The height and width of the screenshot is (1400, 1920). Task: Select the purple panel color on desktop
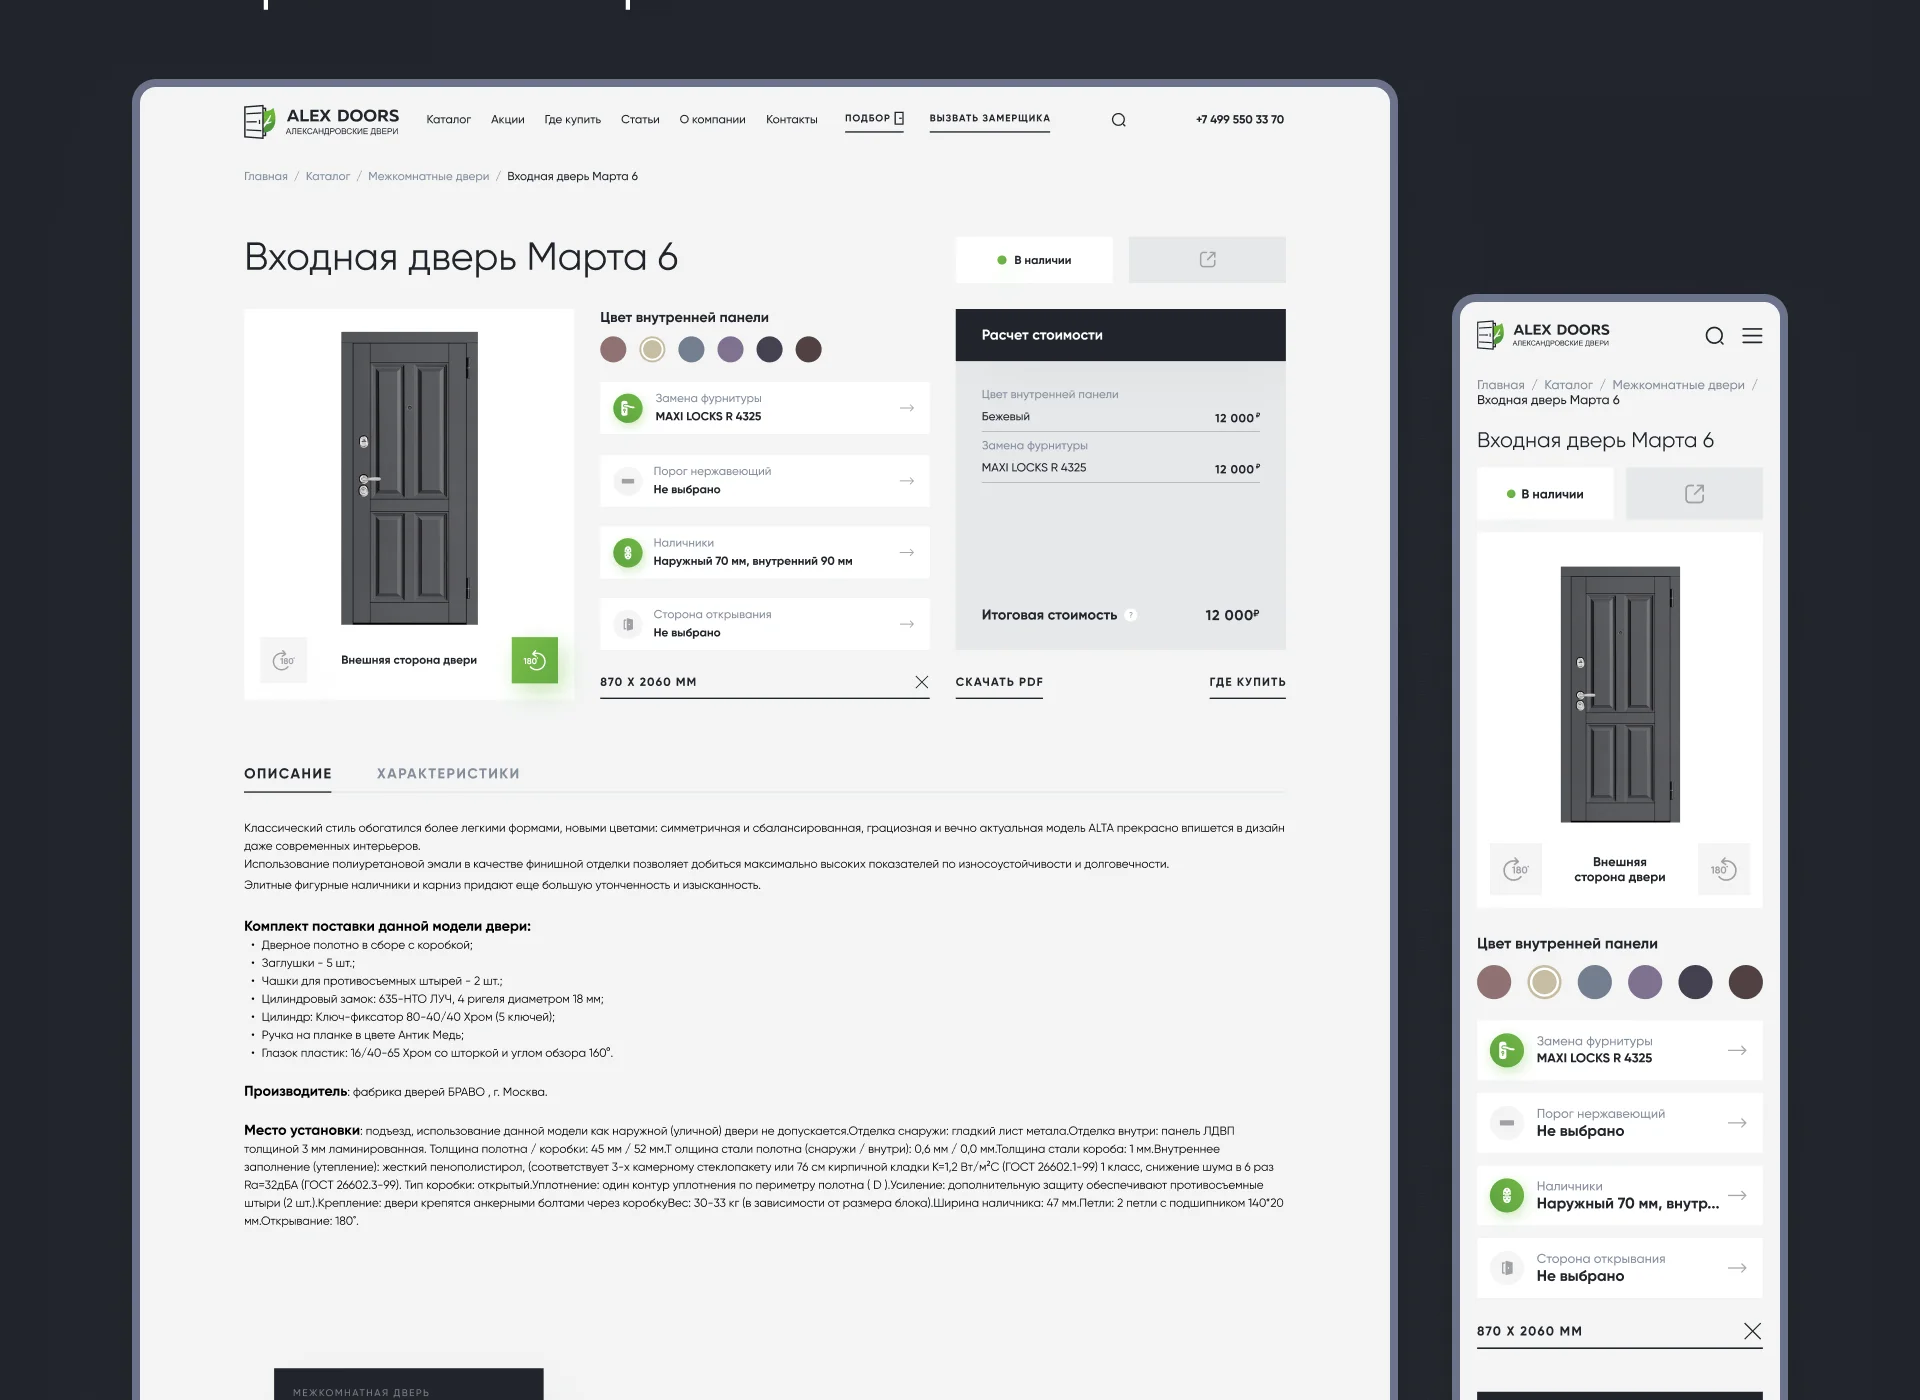coord(730,349)
